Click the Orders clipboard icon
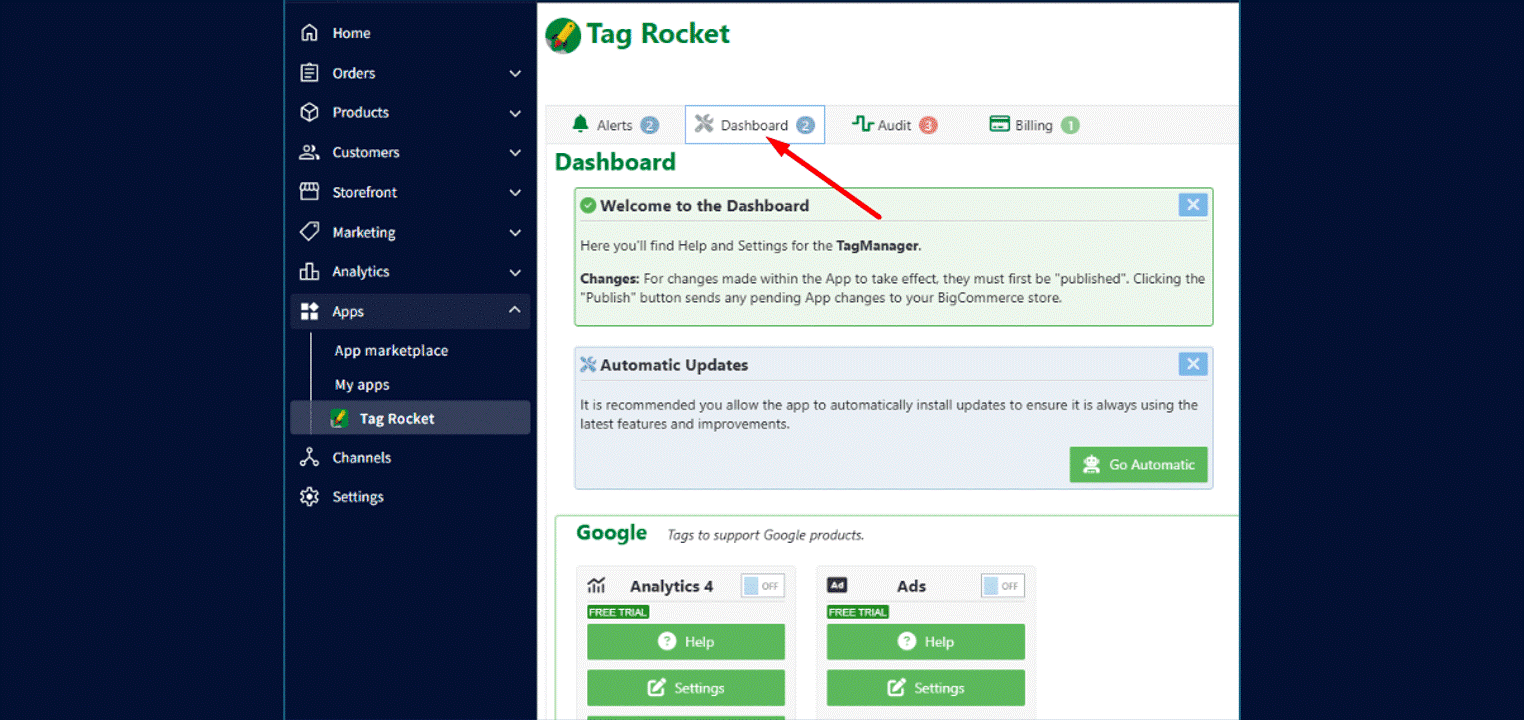The image size is (1524, 720). [310, 73]
